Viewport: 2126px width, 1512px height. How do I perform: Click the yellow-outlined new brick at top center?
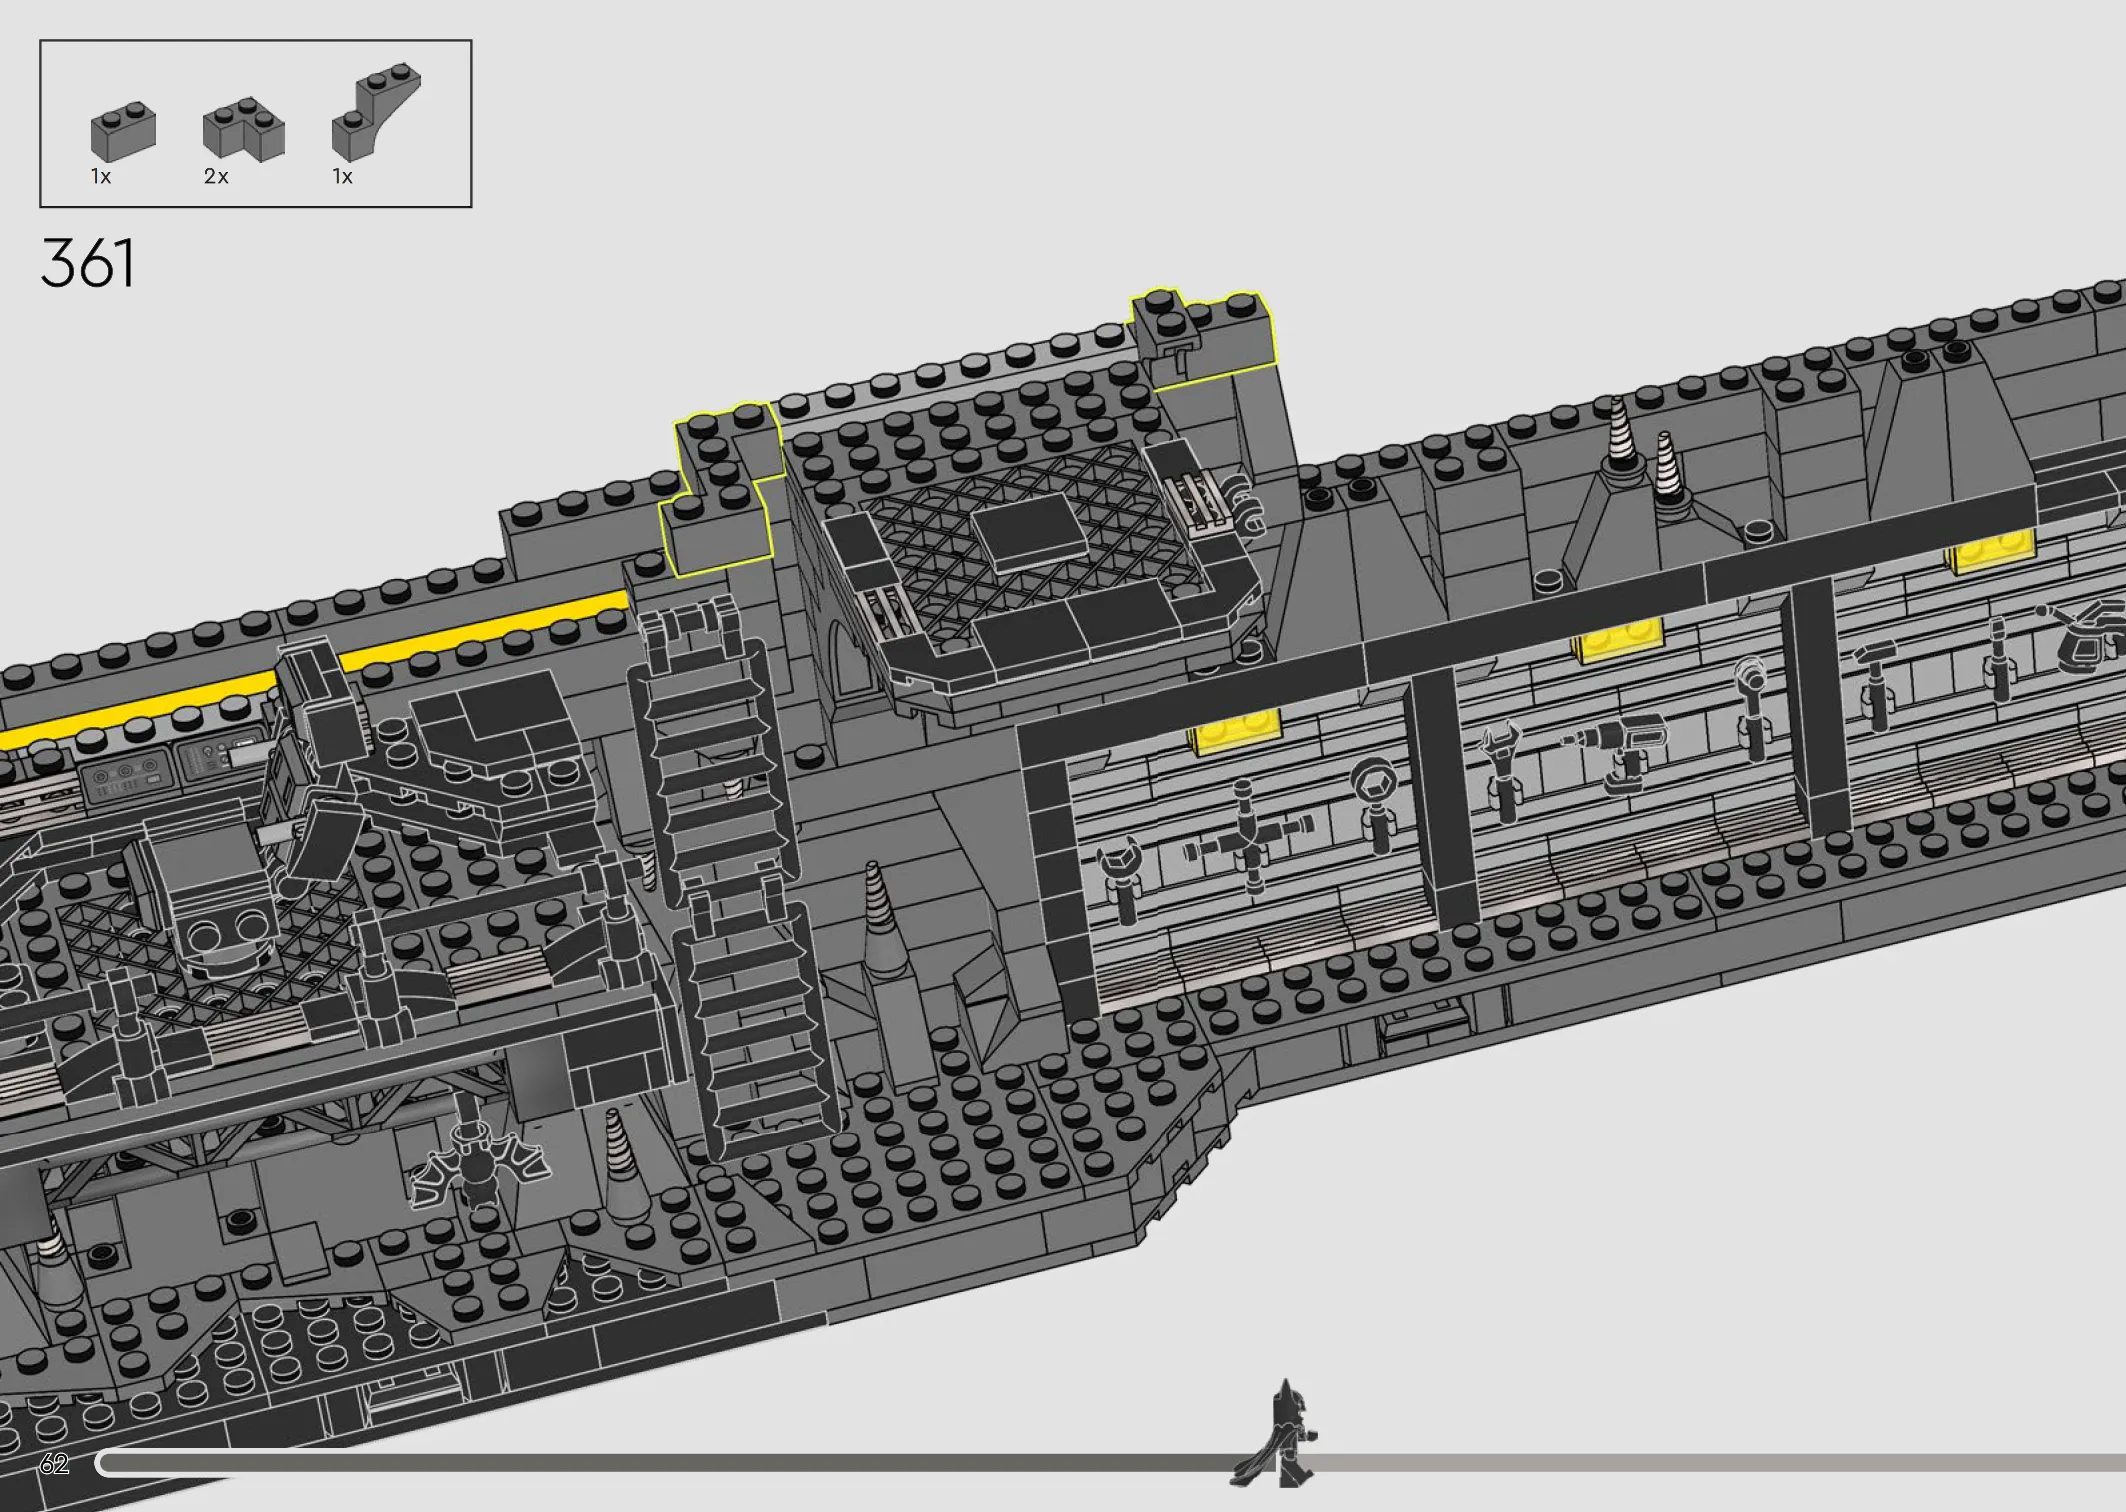(x=1203, y=339)
